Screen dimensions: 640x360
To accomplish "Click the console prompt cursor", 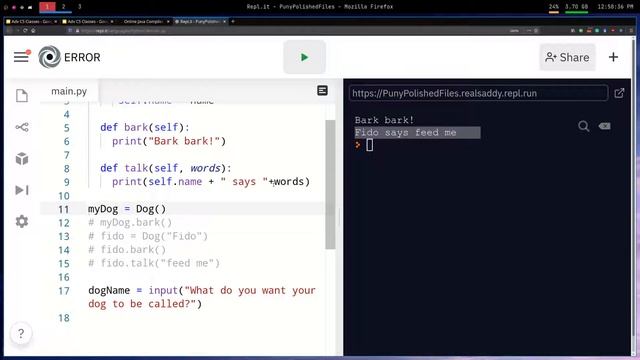I will 369,144.
